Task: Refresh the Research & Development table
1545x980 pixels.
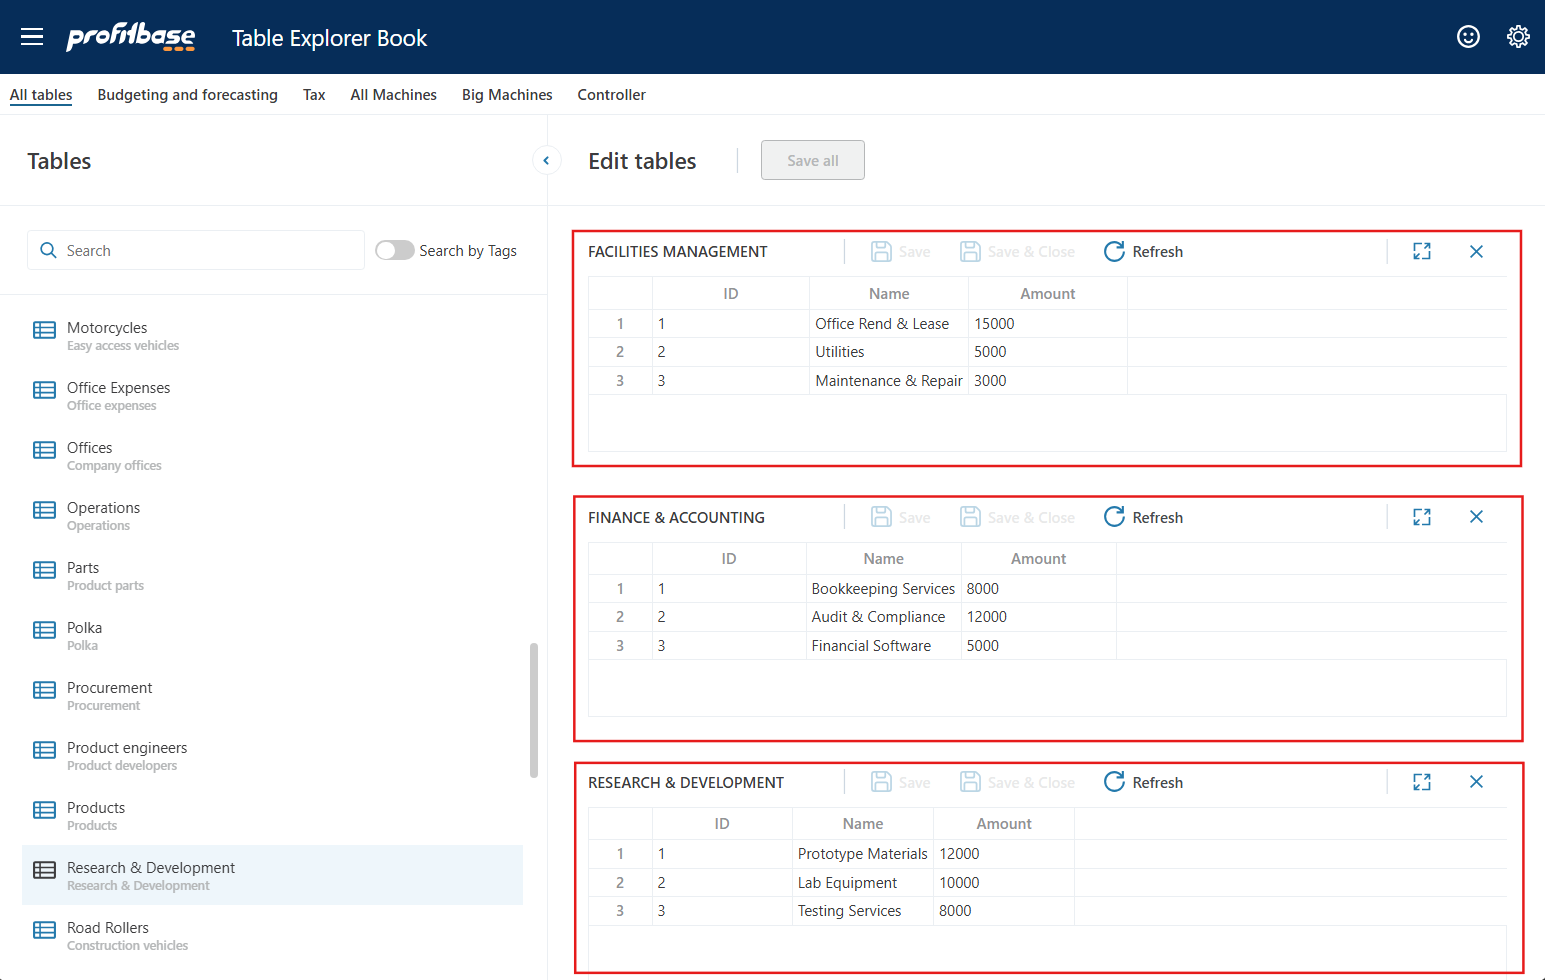Action: 1143,782
